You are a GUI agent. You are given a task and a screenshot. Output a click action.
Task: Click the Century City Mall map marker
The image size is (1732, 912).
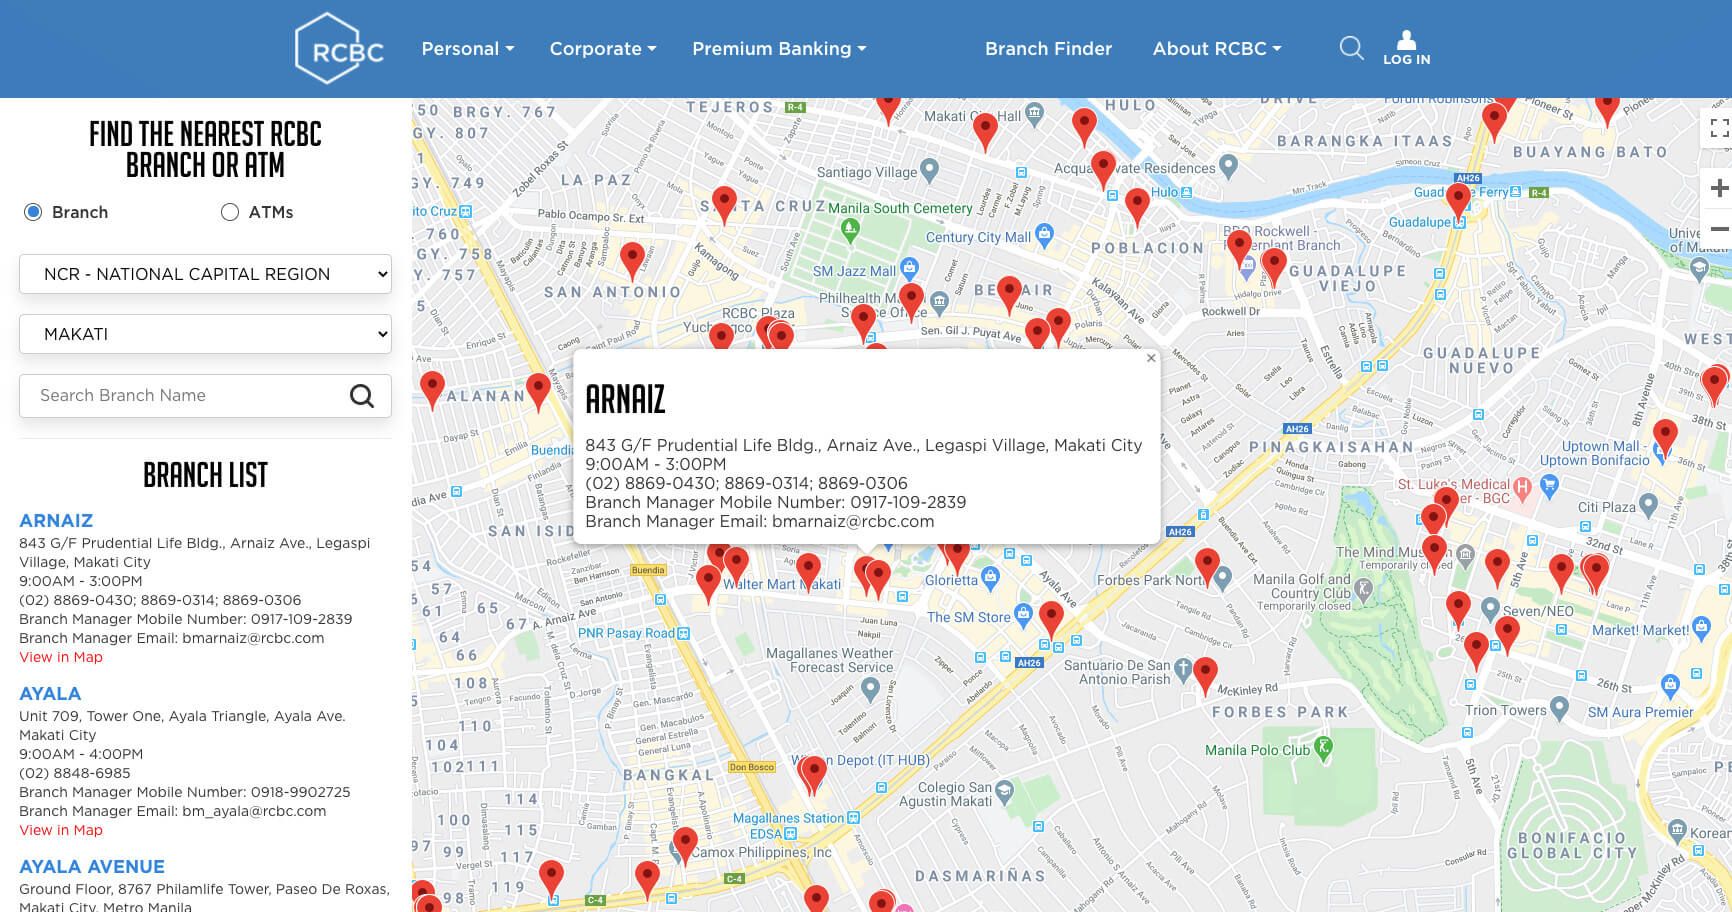pyautogui.click(x=1045, y=237)
